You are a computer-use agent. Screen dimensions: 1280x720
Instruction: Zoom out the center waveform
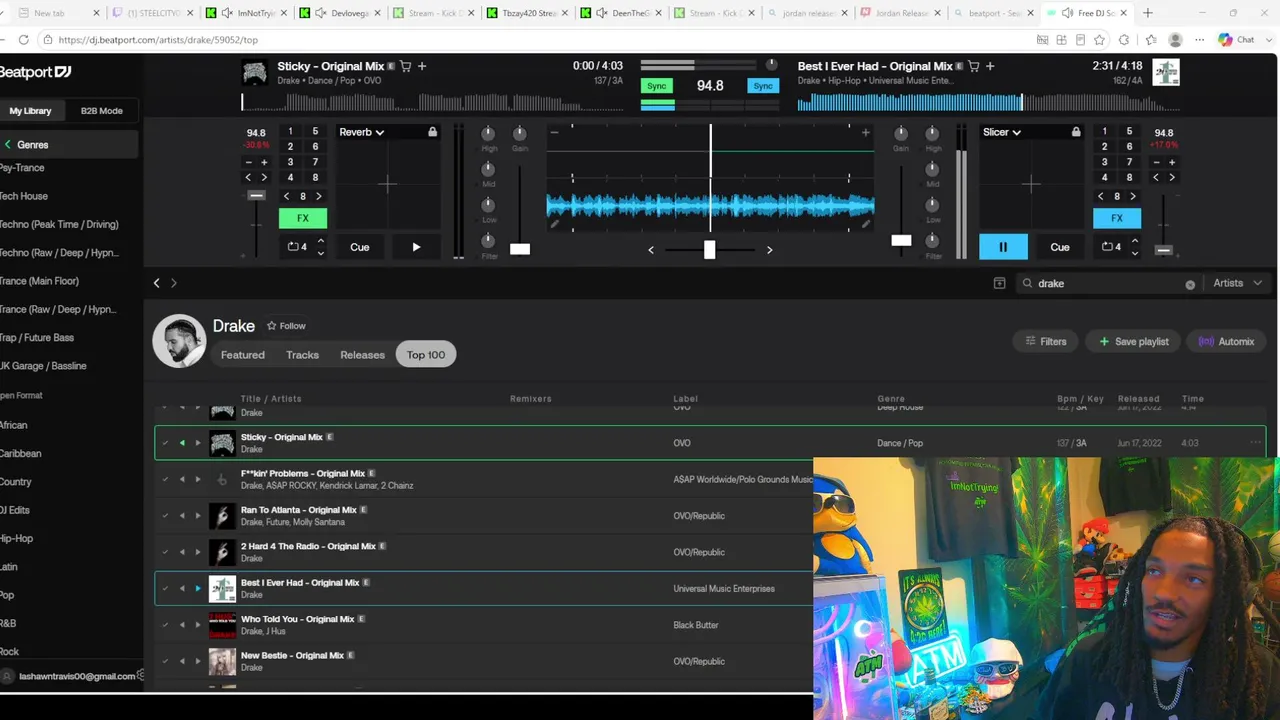[x=555, y=132]
